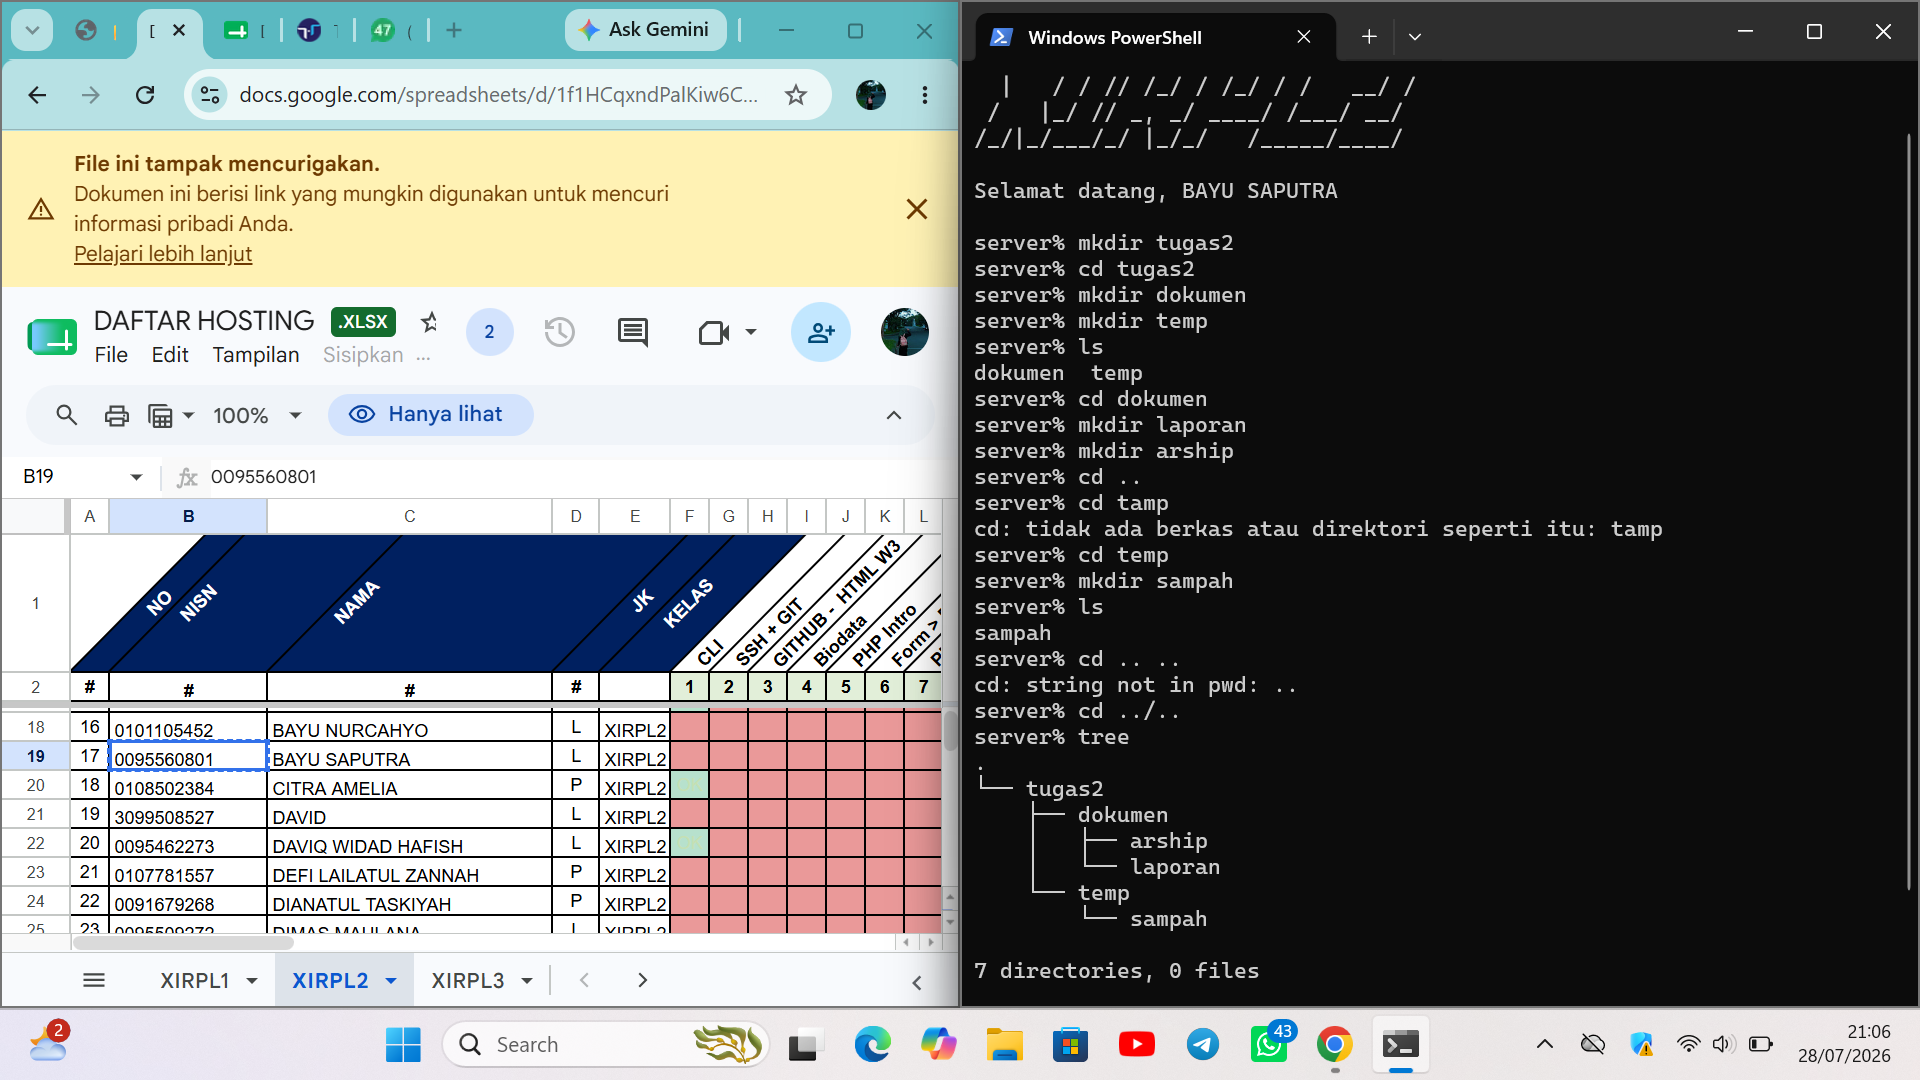The image size is (1920, 1080).
Task: Click cell with name CITRA AMELIA
Action: (x=409, y=786)
